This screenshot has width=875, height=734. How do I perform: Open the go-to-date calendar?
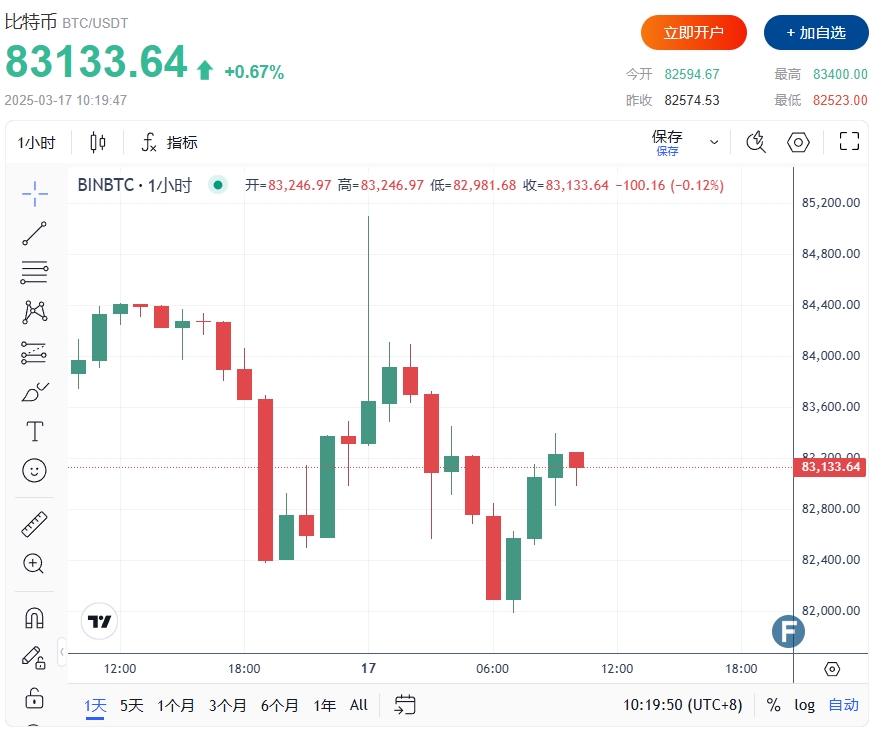tap(405, 705)
